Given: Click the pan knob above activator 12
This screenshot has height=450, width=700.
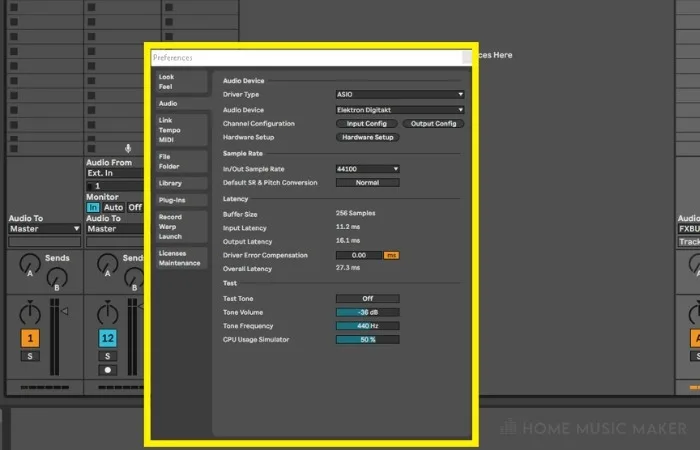Looking at the screenshot, I should point(108,313).
